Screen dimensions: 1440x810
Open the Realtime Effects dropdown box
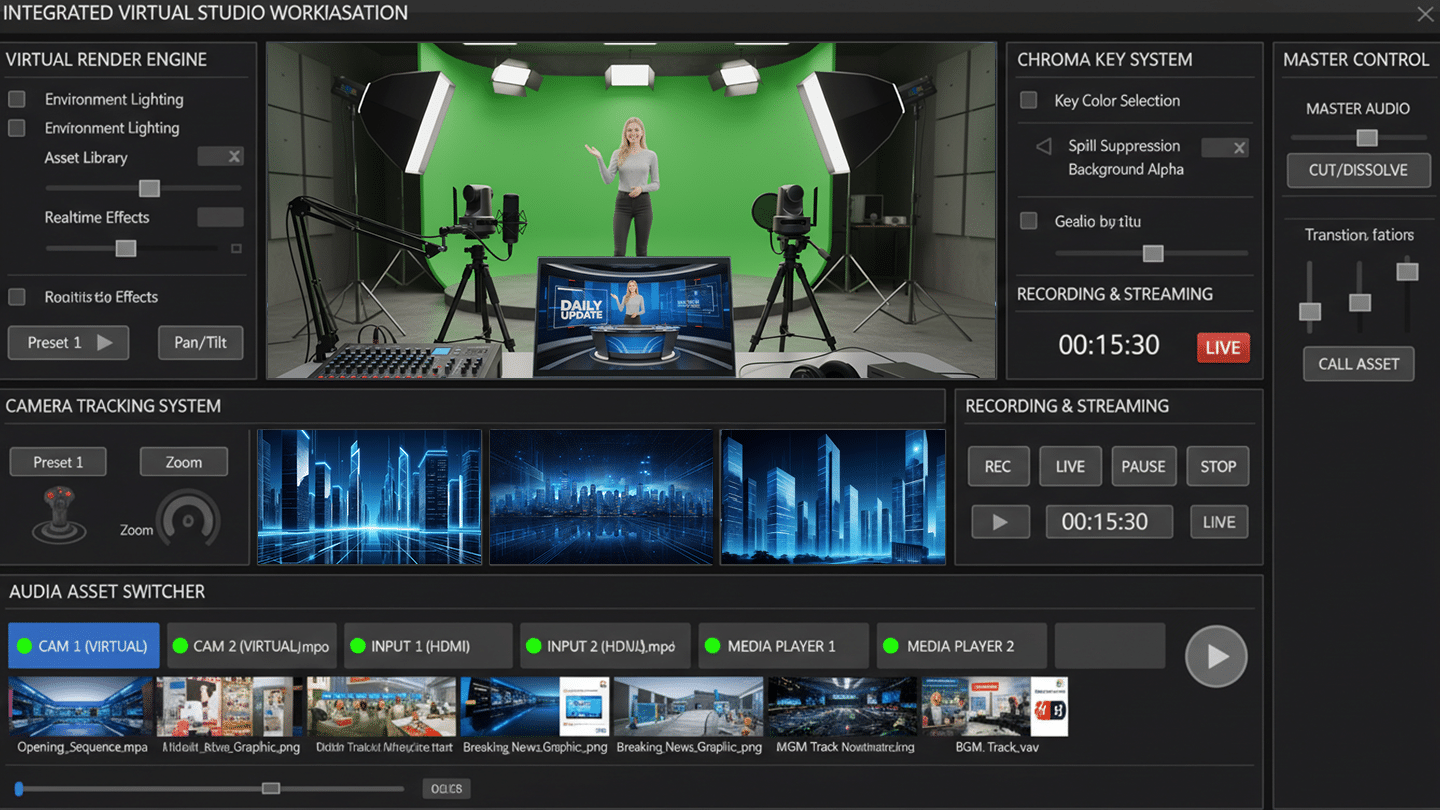(x=219, y=216)
